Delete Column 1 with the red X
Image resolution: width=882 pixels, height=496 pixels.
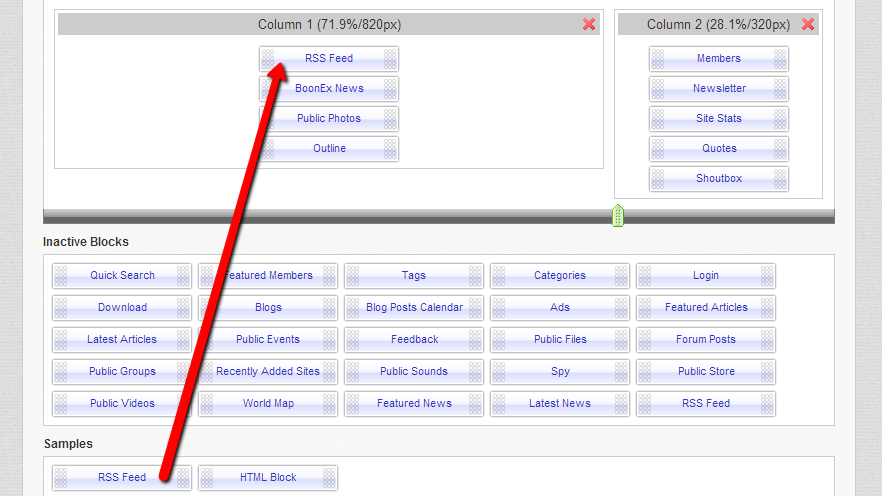click(589, 24)
